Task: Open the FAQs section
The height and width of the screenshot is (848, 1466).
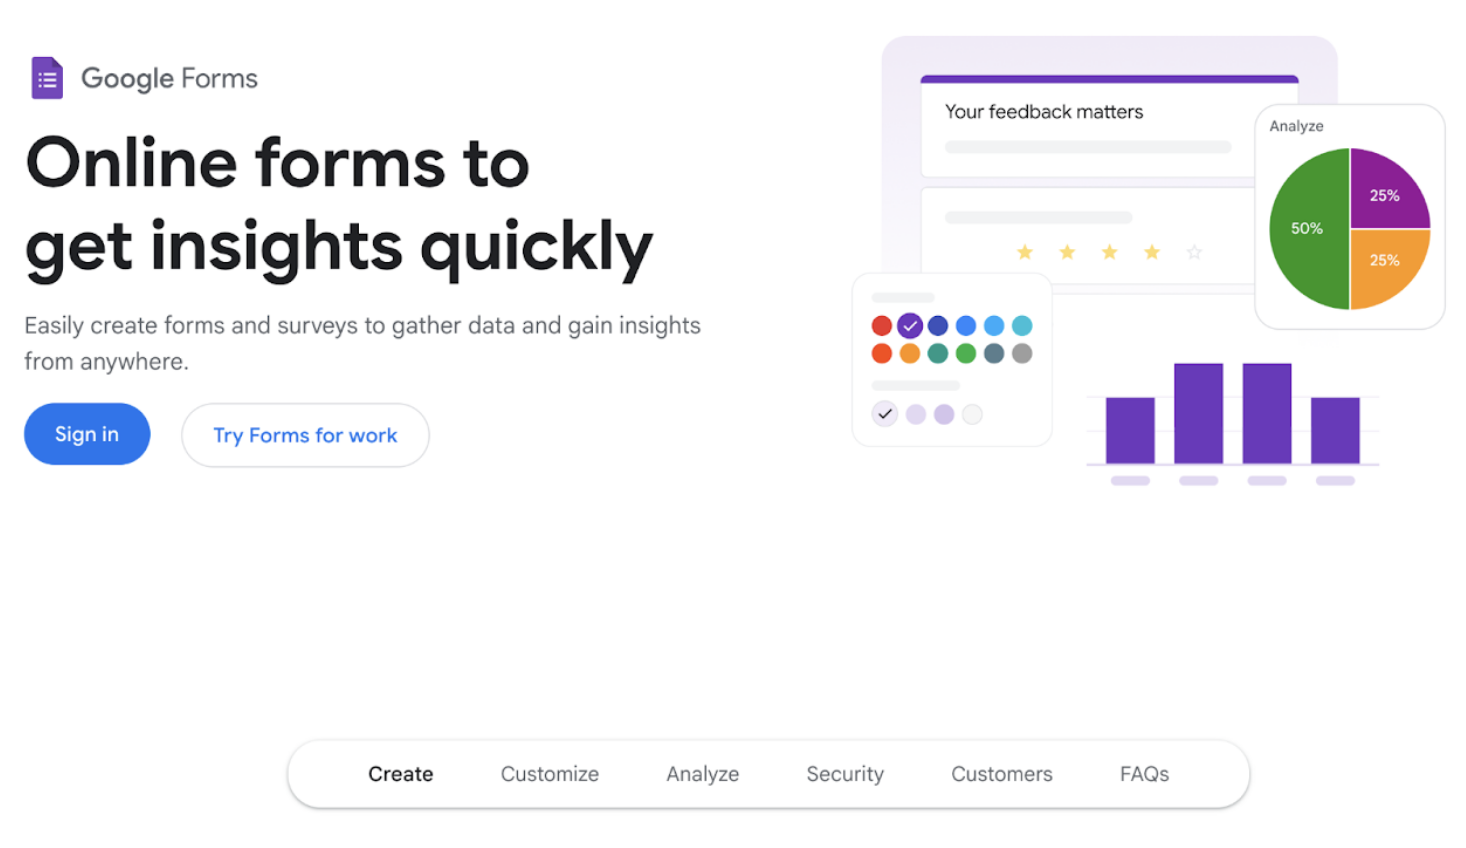Action: (1143, 773)
